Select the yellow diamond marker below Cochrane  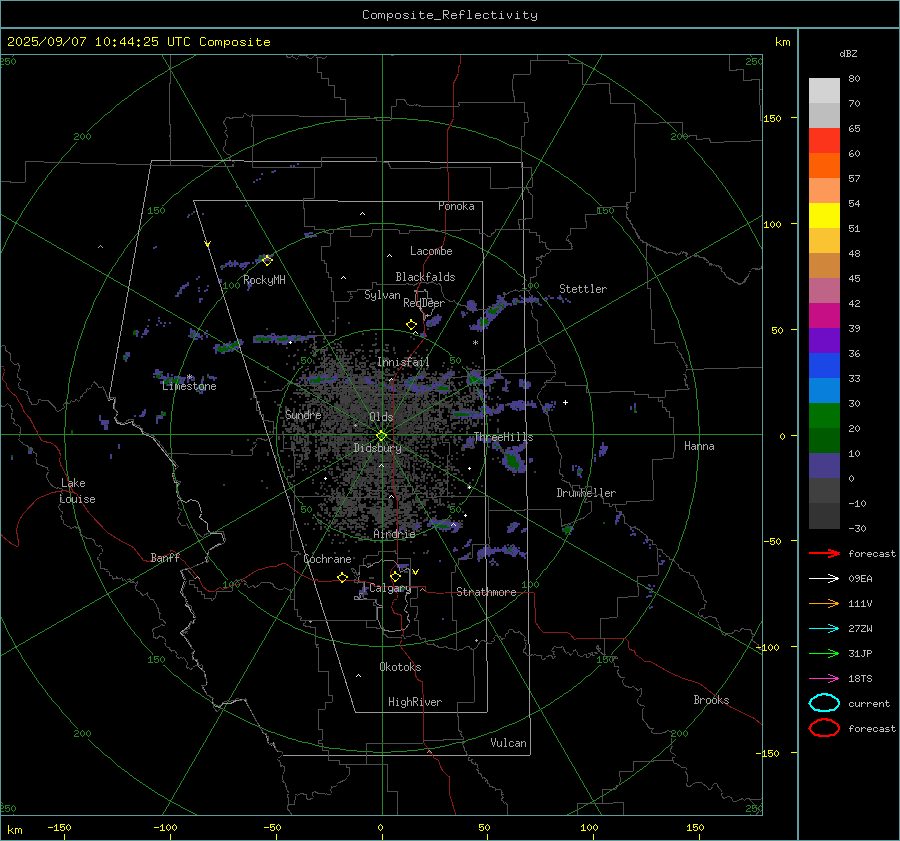pos(343,577)
